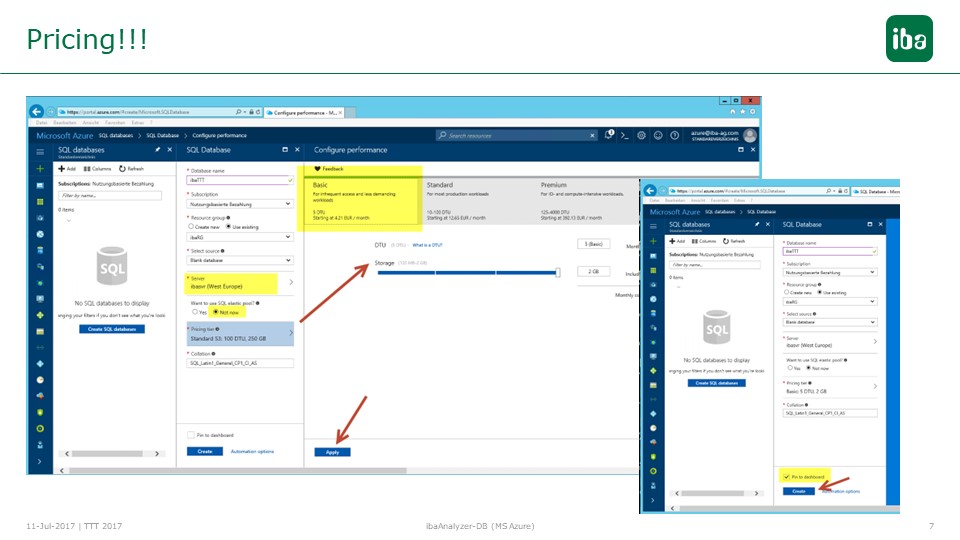The image size is (960, 540).
Task: Open hamburger menu in right Azure portal
Action: 653,226
